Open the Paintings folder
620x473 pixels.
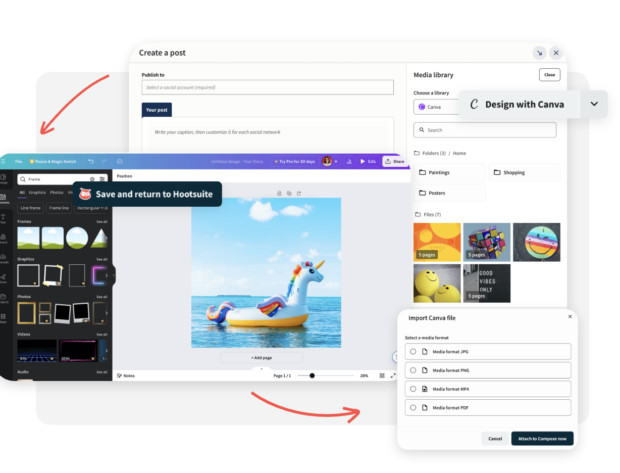449,172
